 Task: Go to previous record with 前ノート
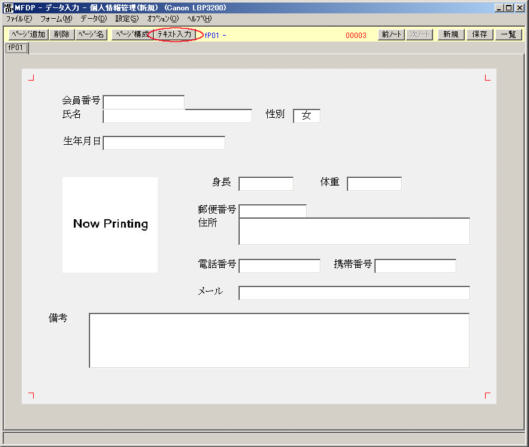coord(391,34)
